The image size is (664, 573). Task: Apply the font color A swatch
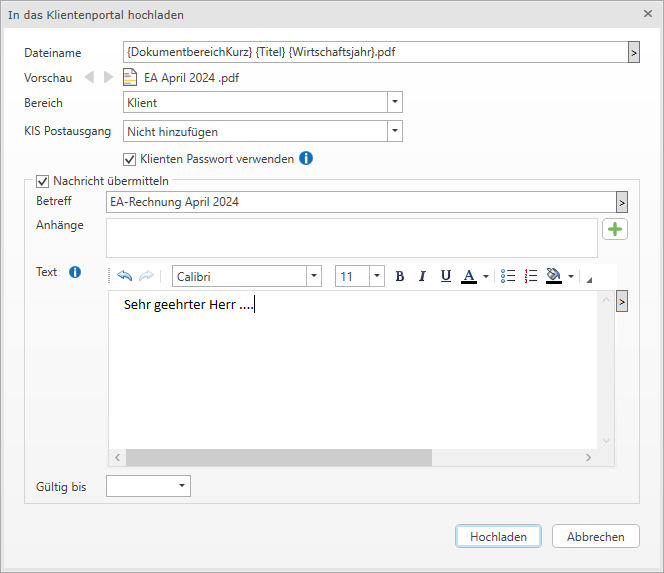click(468, 276)
